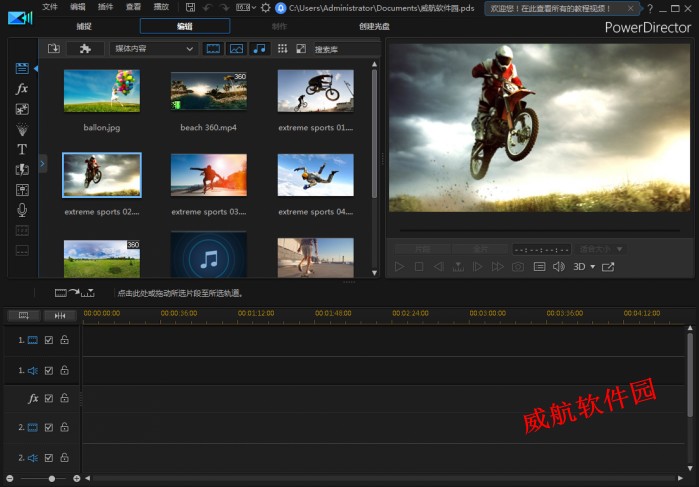Click the timeline zoom slider handle
This screenshot has height=487, width=699.
pos(51,479)
